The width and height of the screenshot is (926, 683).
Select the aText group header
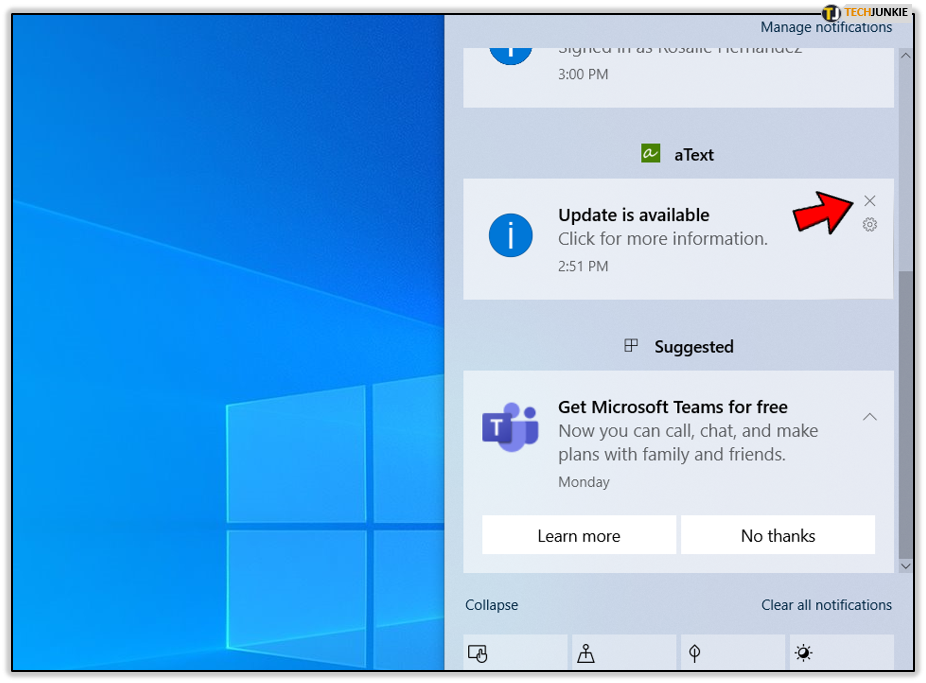click(x=679, y=154)
